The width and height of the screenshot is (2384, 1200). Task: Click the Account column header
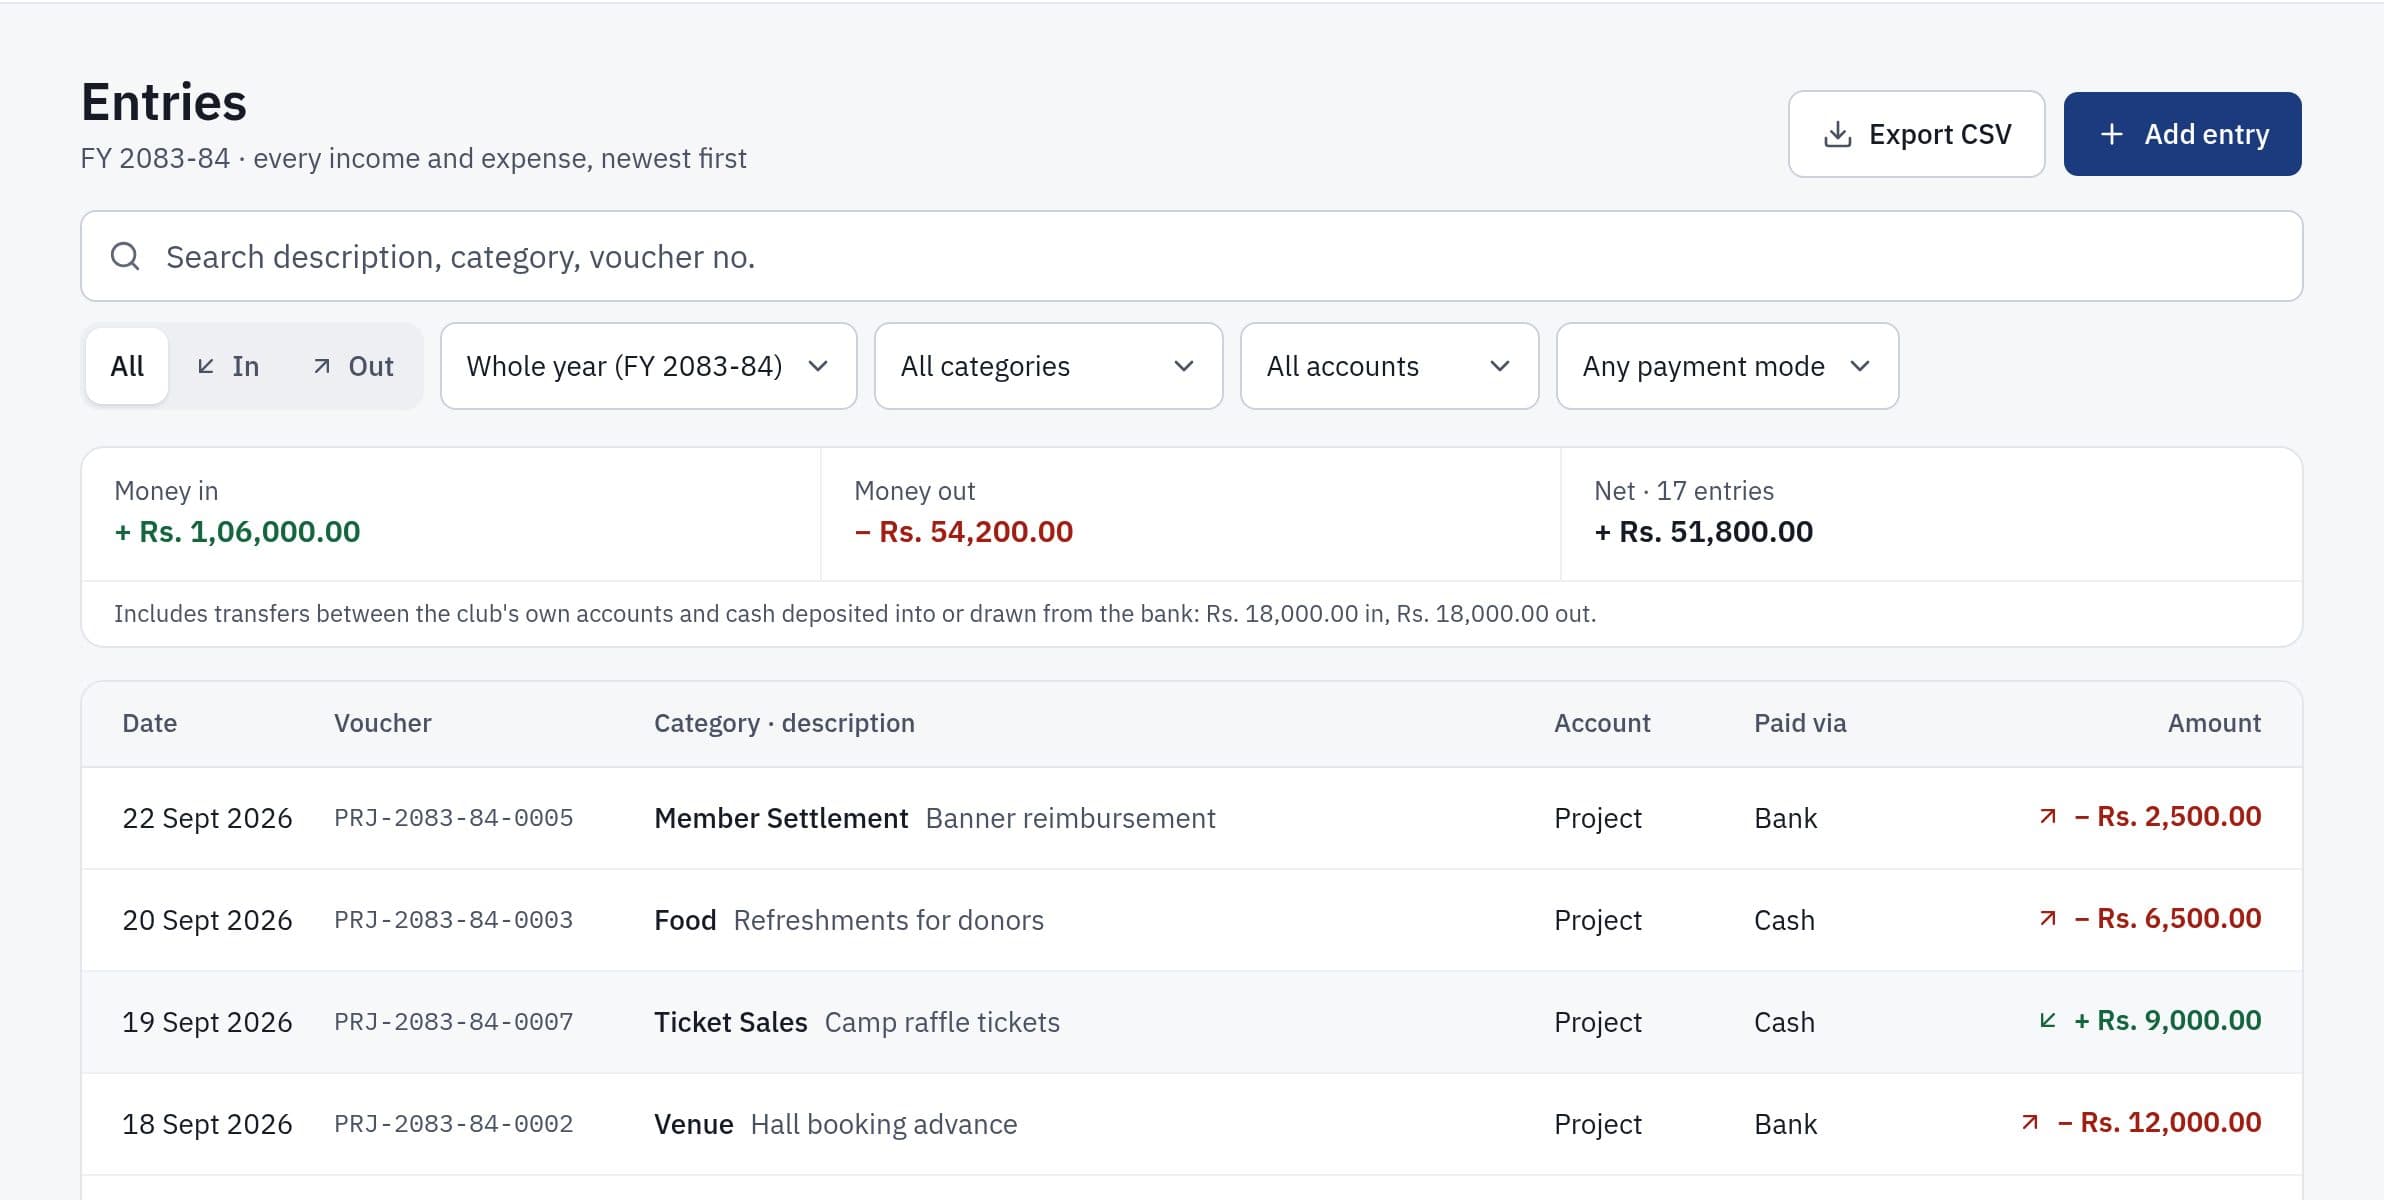click(x=1602, y=723)
